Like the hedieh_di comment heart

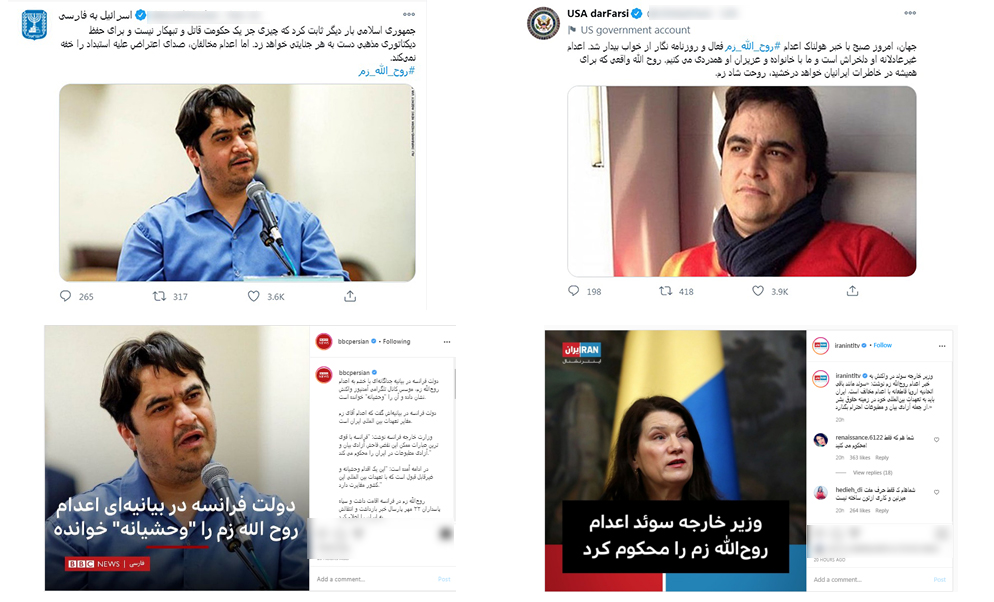[936, 492]
